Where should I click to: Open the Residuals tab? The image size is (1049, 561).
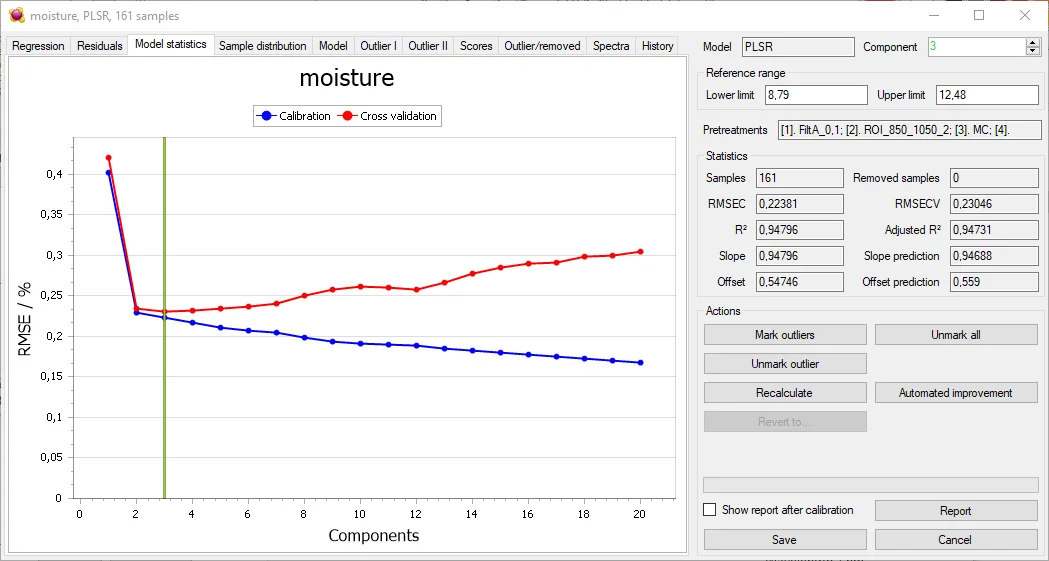click(x=99, y=46)
